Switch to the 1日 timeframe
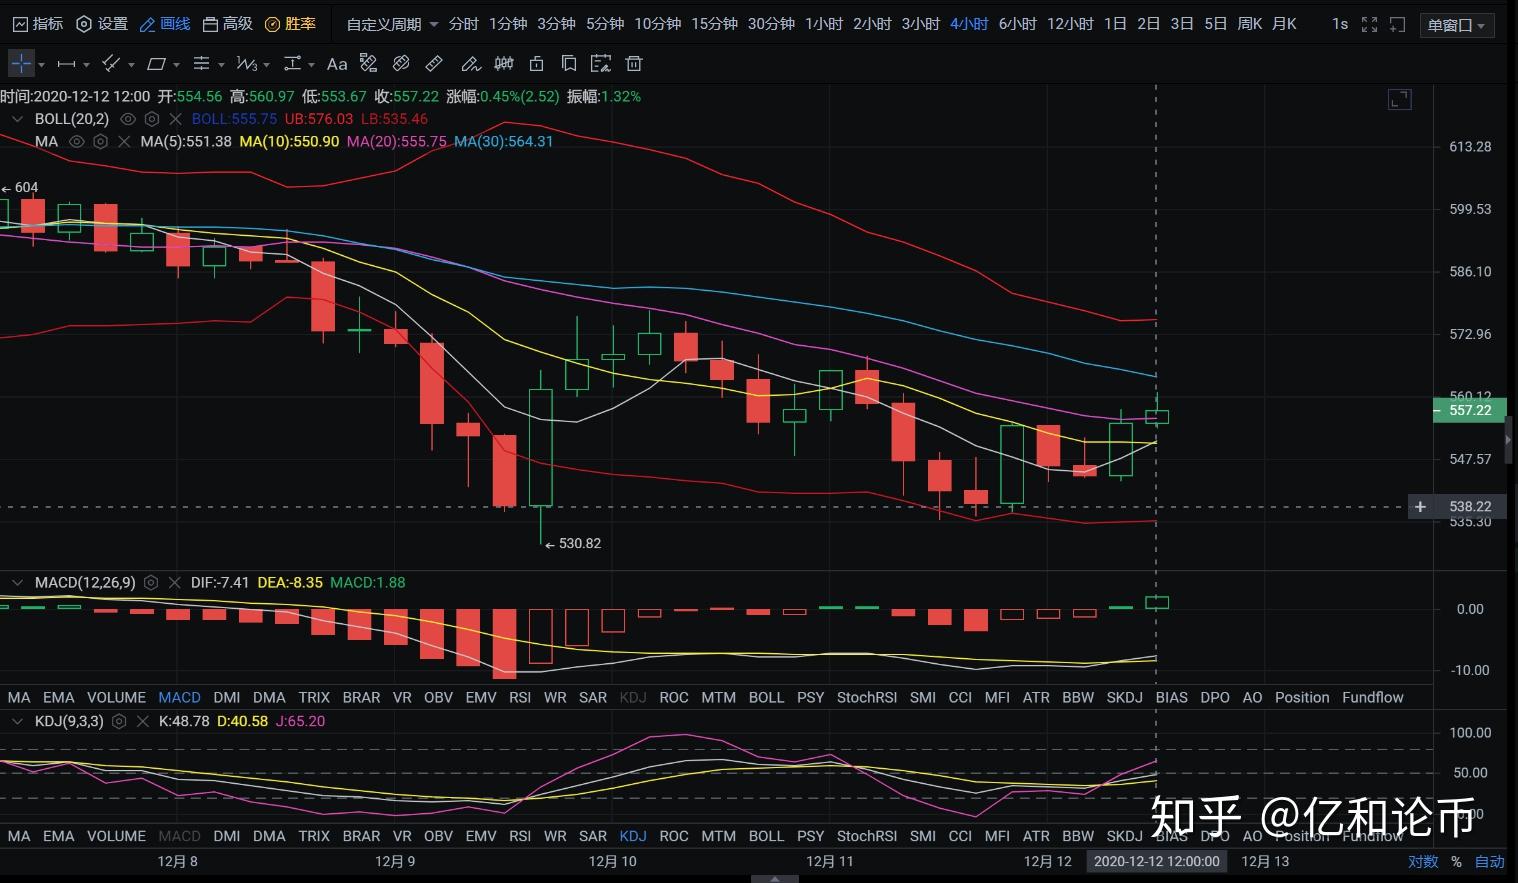 (1115, 24)
